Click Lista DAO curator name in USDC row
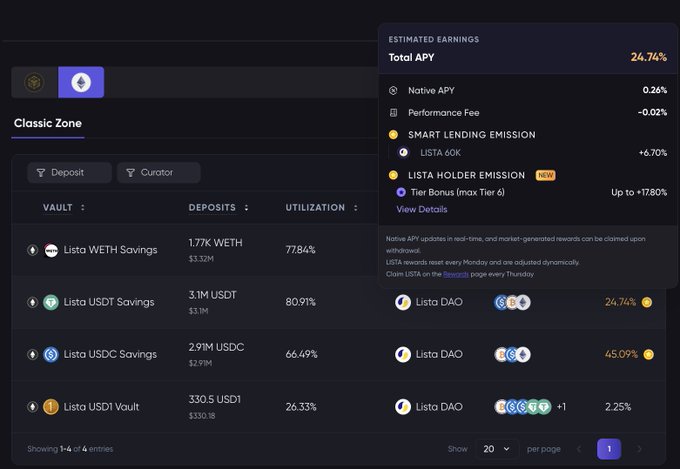This screenshot has width=680, height=469. tap(439, 354)
